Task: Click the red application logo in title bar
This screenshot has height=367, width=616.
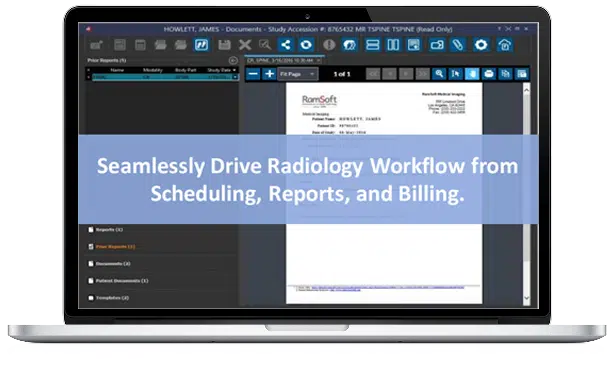Action: click(x=88, y=29)
